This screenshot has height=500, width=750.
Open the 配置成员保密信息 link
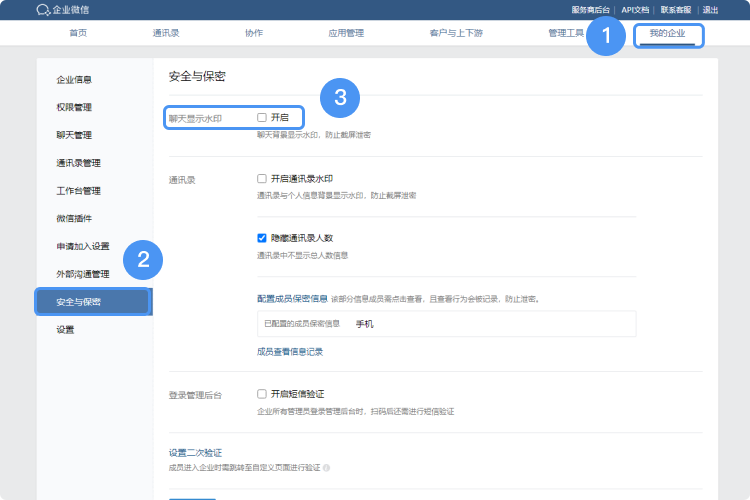click(x=293, y=298)
